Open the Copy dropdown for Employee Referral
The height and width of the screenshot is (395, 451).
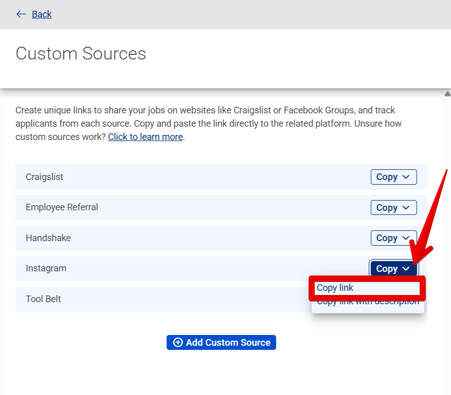pos(393,208)
